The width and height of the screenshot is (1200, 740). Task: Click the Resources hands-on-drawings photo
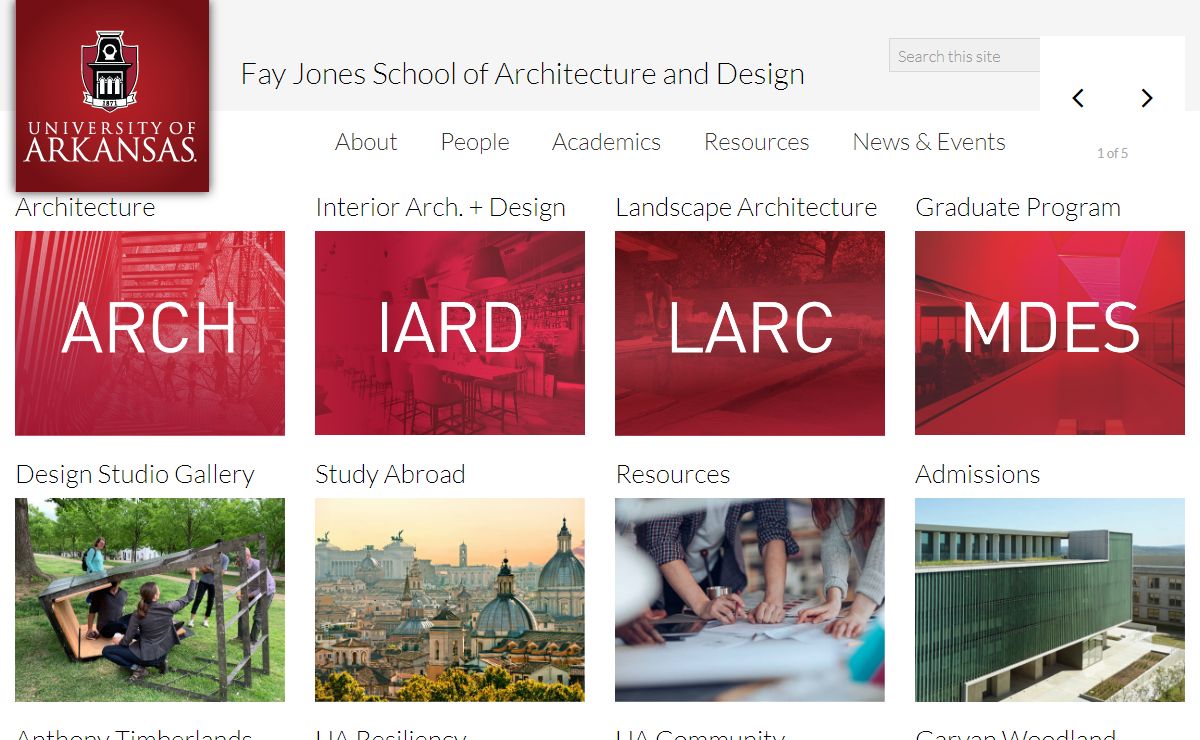tap(750, 600)
